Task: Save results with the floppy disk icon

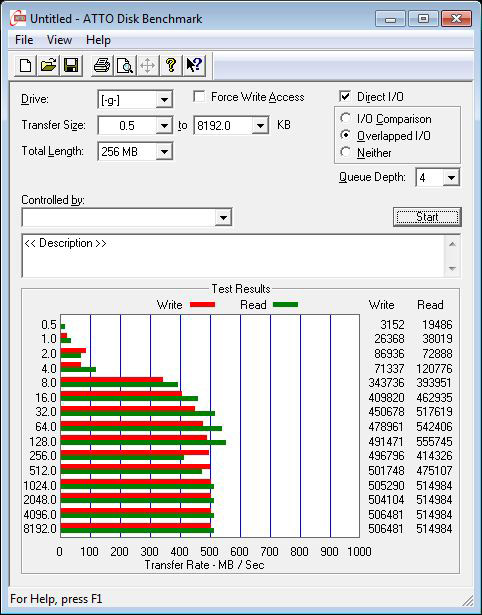Action: pyautogui.click(x=71, y=65)
